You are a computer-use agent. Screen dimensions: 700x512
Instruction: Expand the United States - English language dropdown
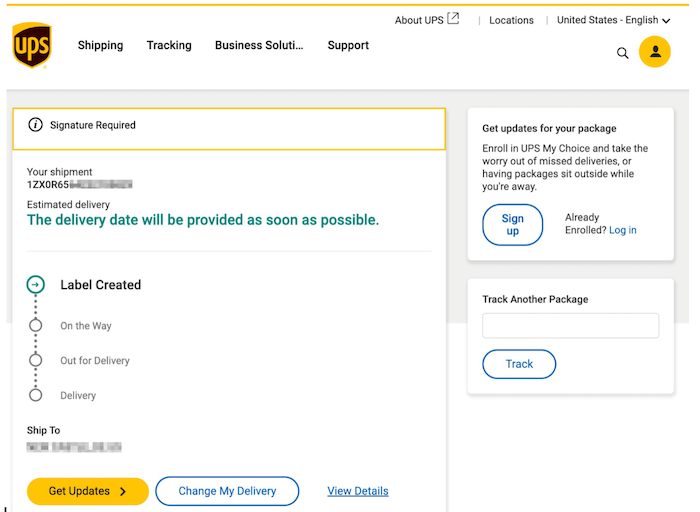click(x=613, y=20)
